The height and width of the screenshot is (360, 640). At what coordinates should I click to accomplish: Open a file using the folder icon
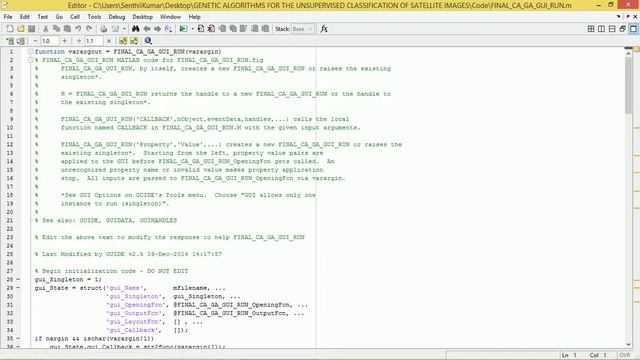[21, 29]
